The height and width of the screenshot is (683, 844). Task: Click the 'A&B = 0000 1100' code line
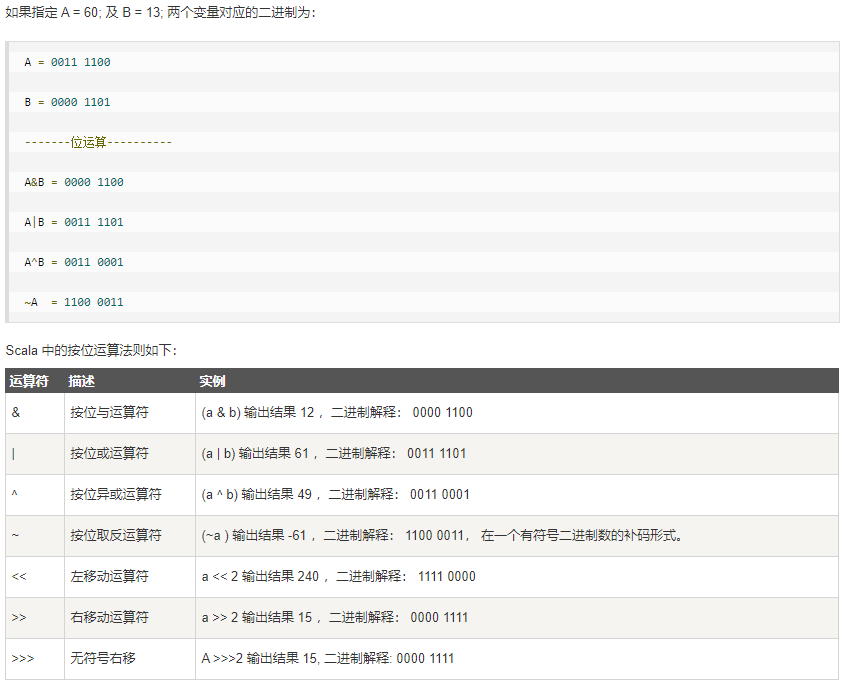pos(74,182)
